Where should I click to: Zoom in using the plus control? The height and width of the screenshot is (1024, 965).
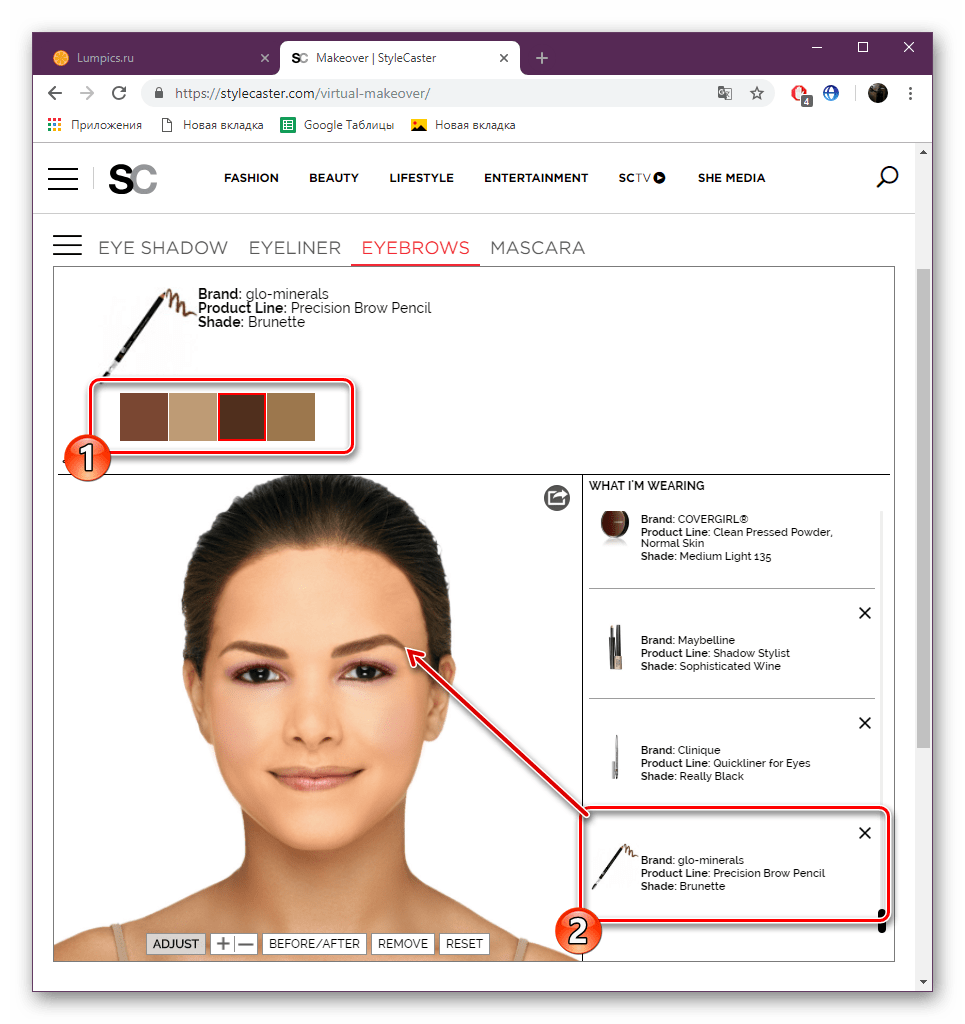pyautogui.click(x=224, y=943)
